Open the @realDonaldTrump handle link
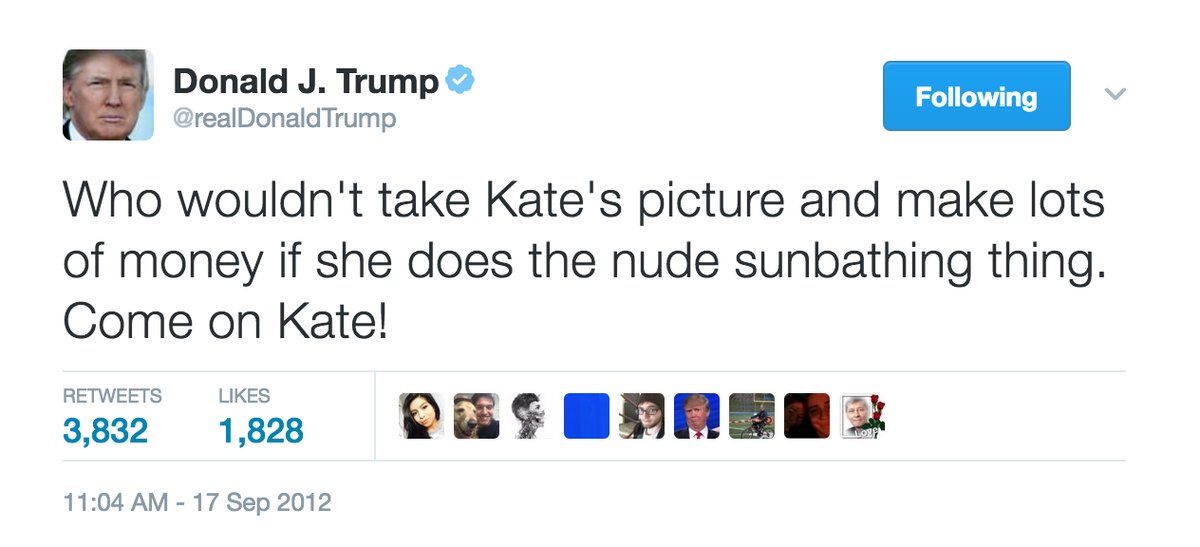 pyautogui.click(x=285, y=119)
